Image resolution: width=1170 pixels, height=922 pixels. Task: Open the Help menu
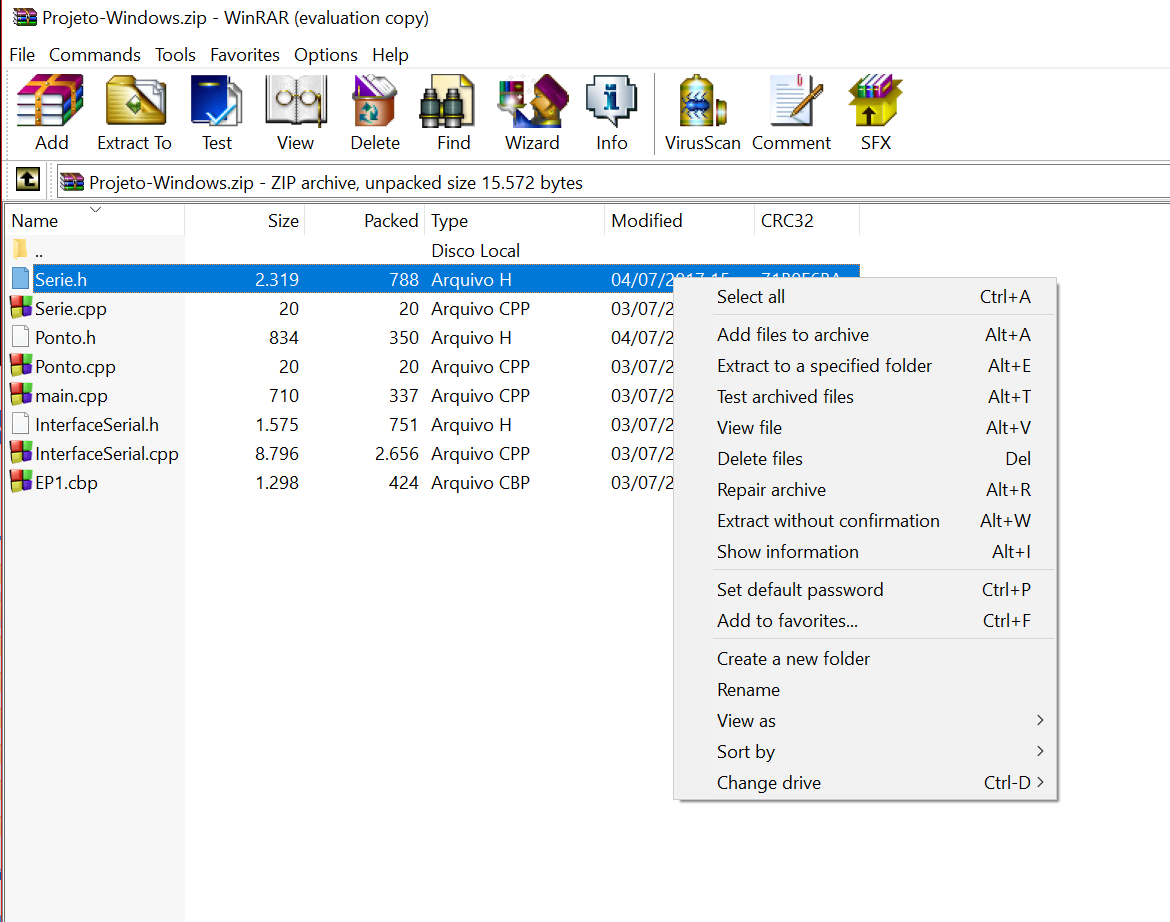(x=390, y=54)
